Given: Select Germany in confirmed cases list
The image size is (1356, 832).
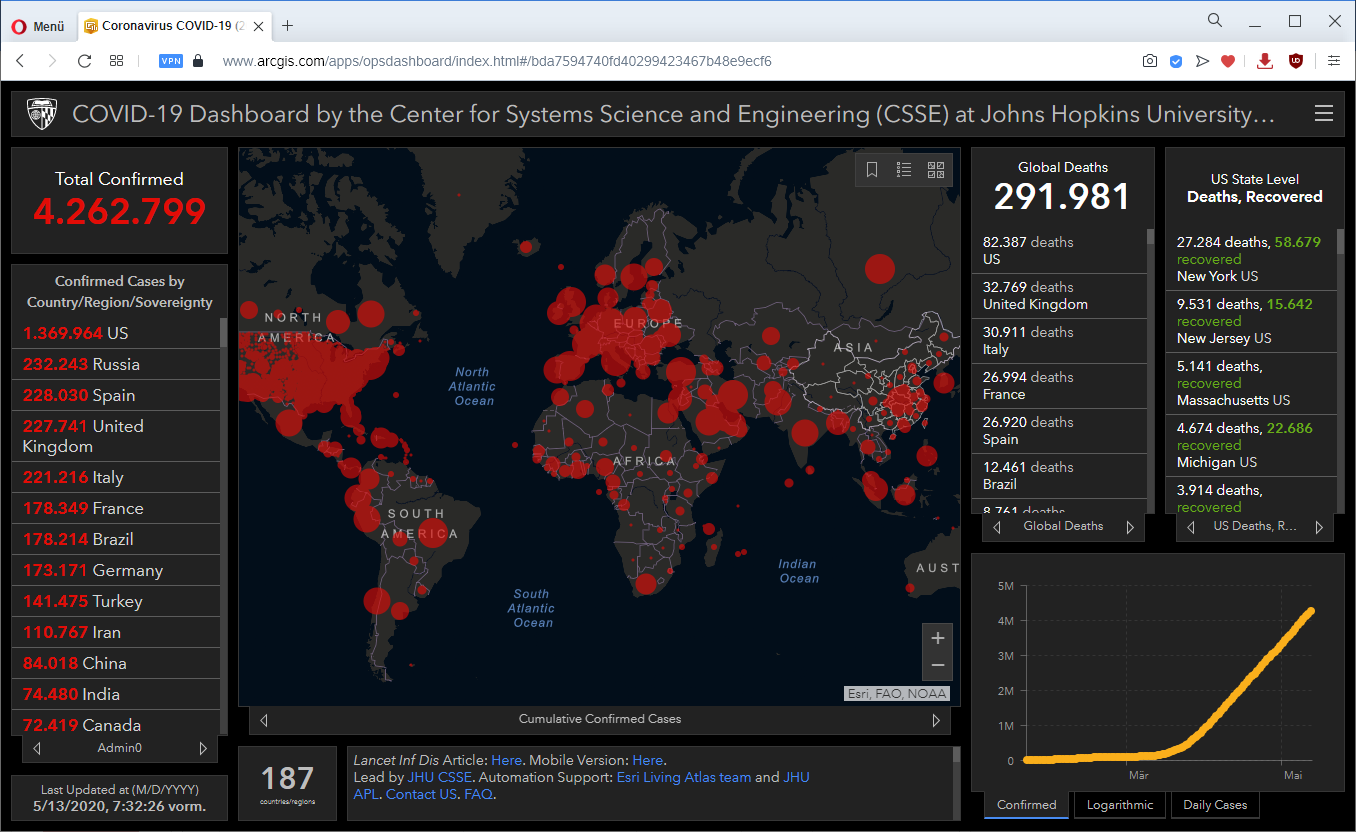Looking at the screenshot, I should pos(115,570).
